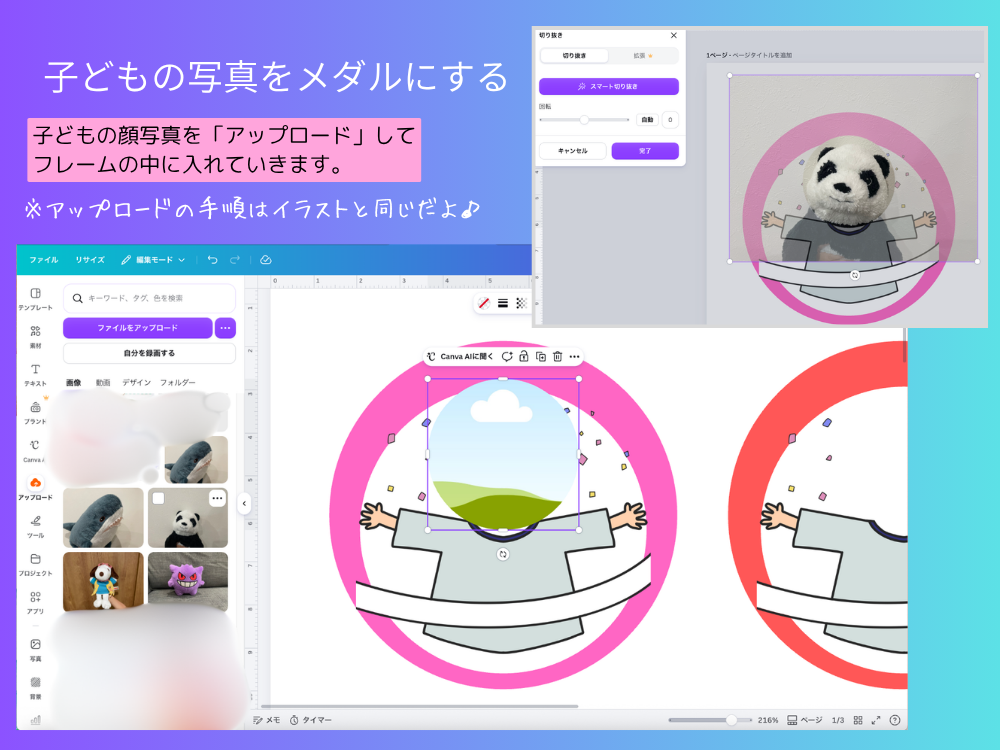
Task: Click スマート切り抜き button
Action: point(608,86)
